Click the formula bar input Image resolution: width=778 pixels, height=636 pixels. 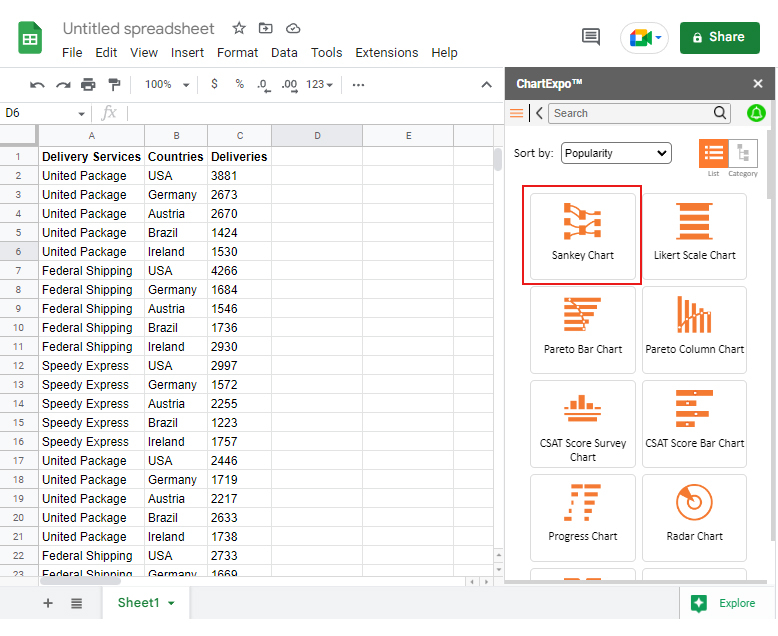click(315, 113)
